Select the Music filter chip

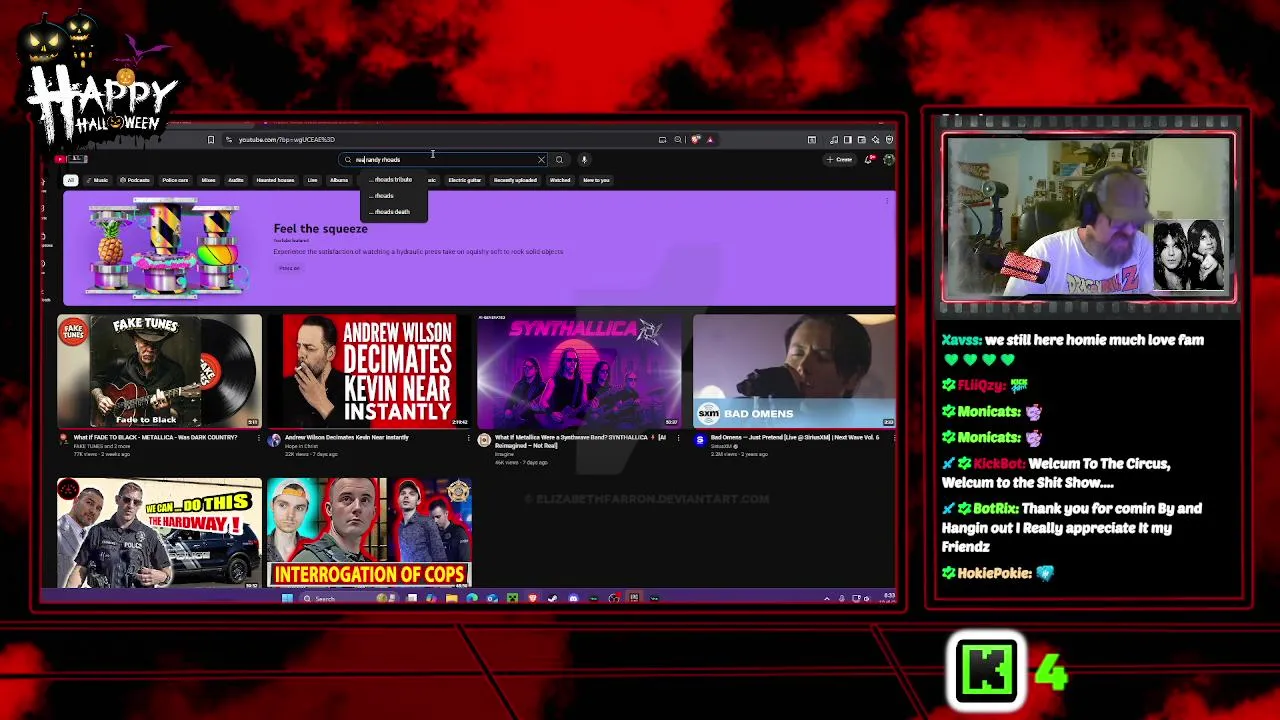(x=97, y=180)
